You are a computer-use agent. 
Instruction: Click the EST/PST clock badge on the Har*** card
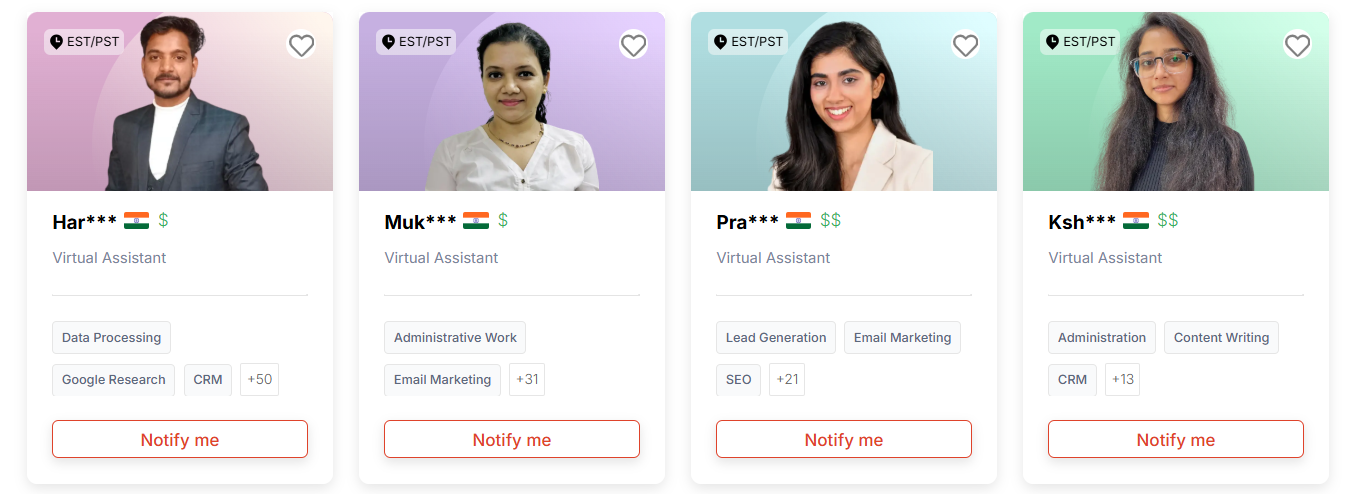[x=83, y=42]
